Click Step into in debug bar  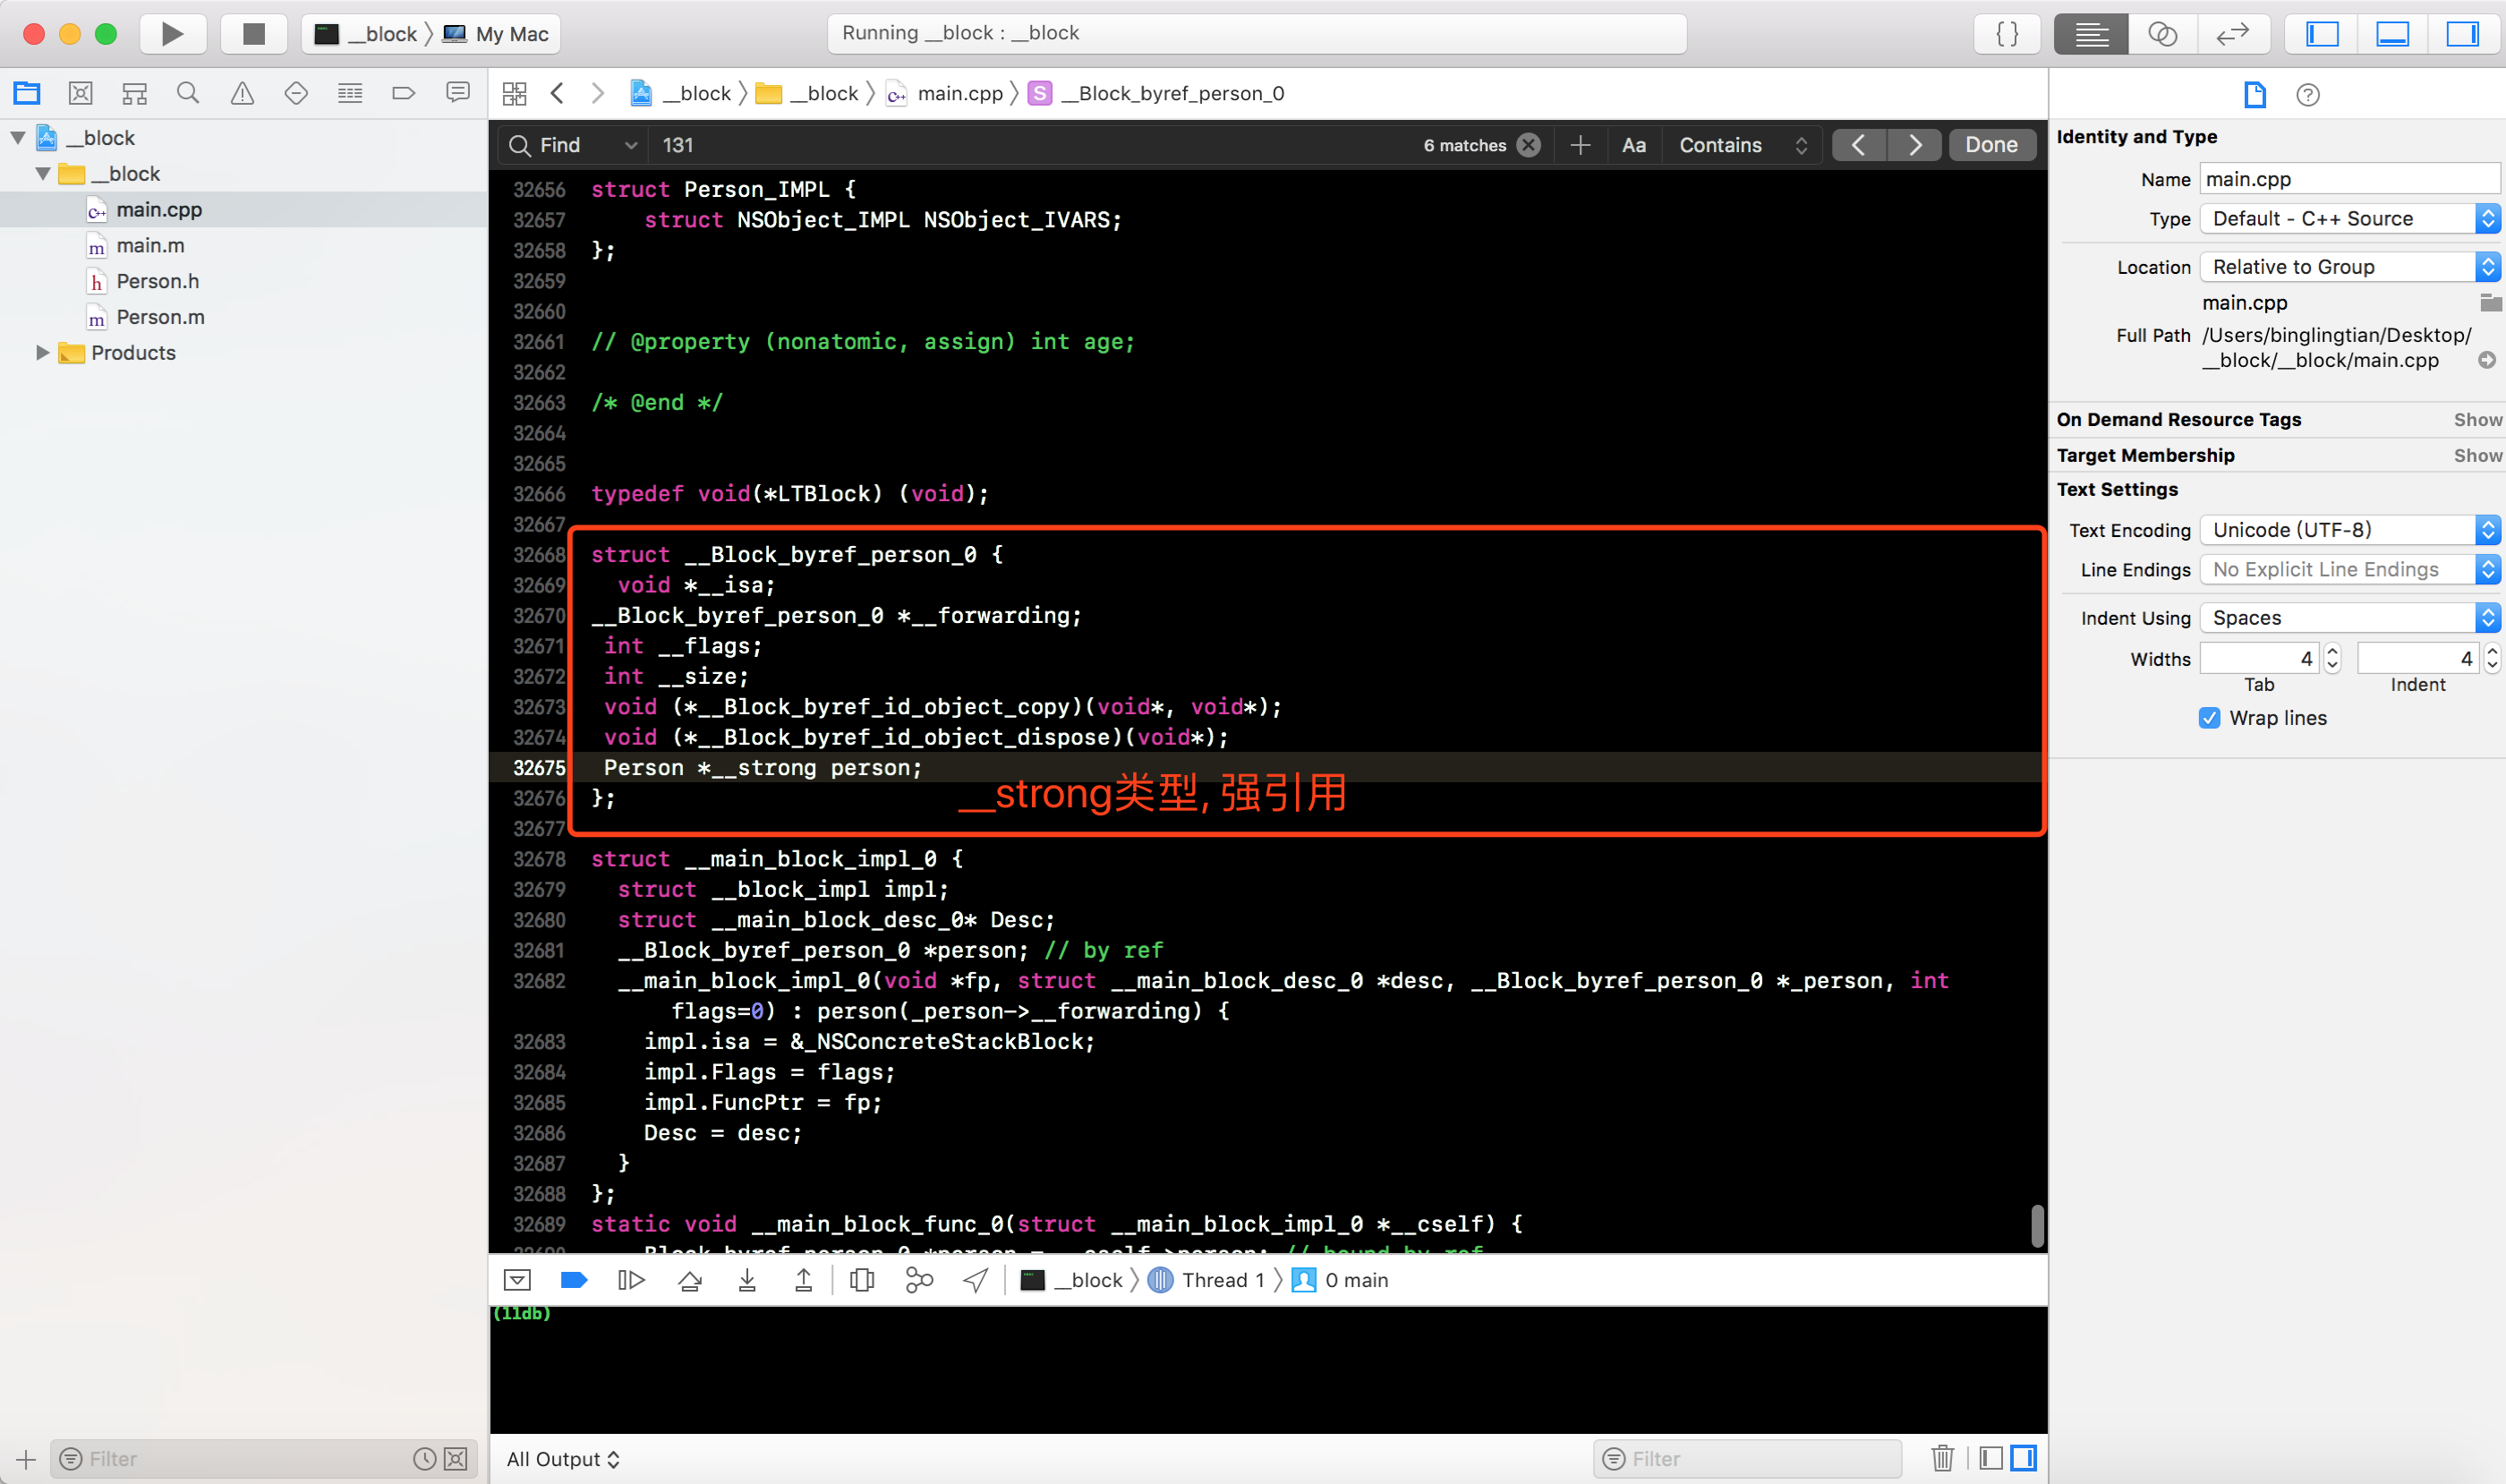(x=747, y=1280)
